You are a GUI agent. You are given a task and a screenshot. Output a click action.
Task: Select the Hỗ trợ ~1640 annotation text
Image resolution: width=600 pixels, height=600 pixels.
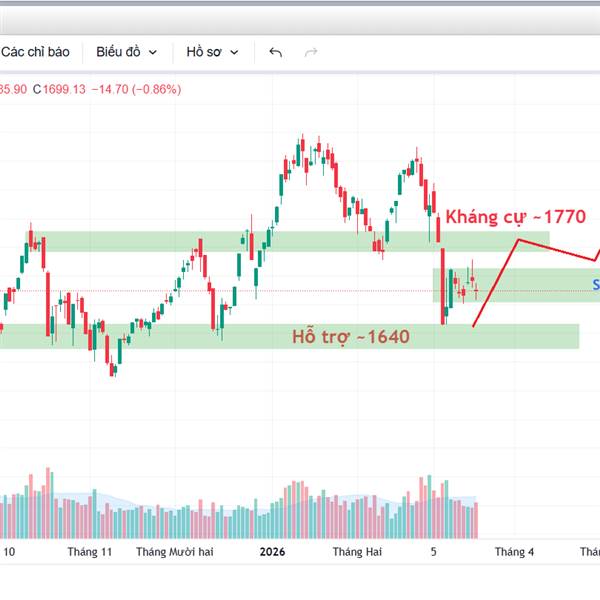pos(351,337)
